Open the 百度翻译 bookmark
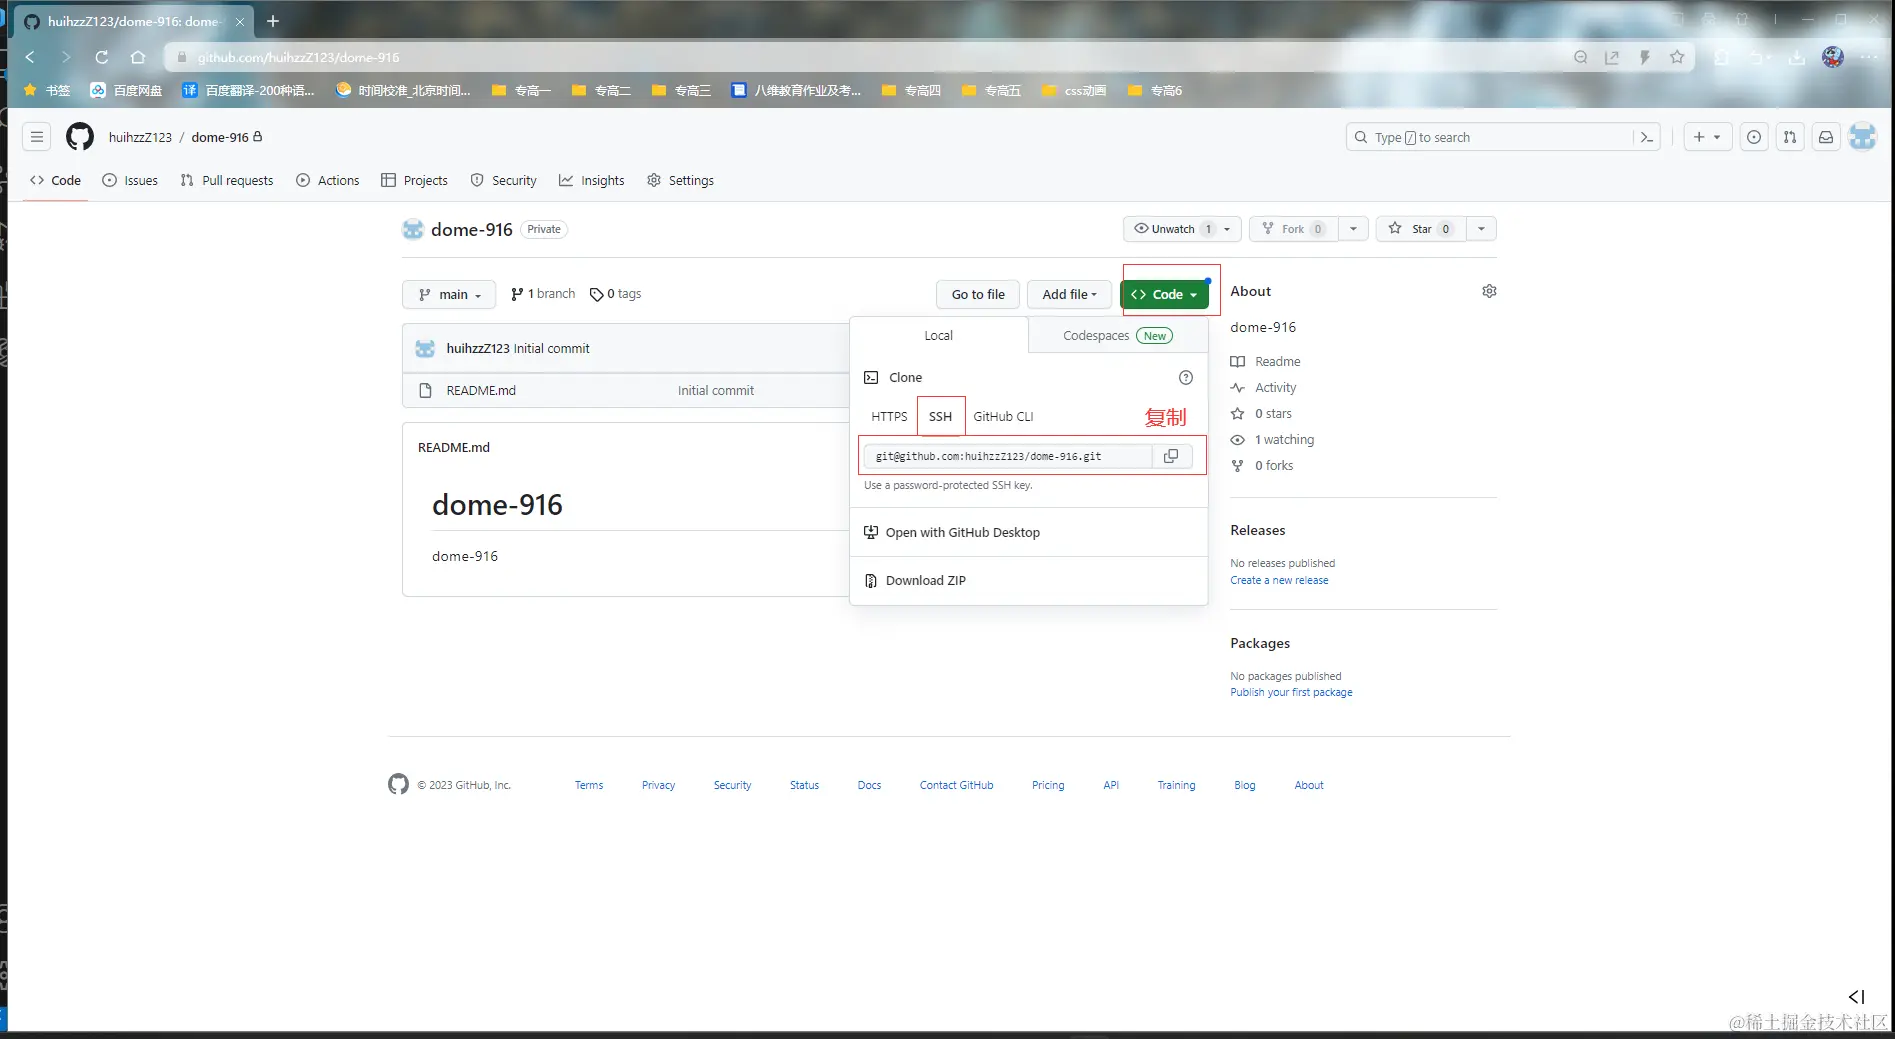The height and width of the screenshot is (1039, 1895). click(x=248, y=90)
